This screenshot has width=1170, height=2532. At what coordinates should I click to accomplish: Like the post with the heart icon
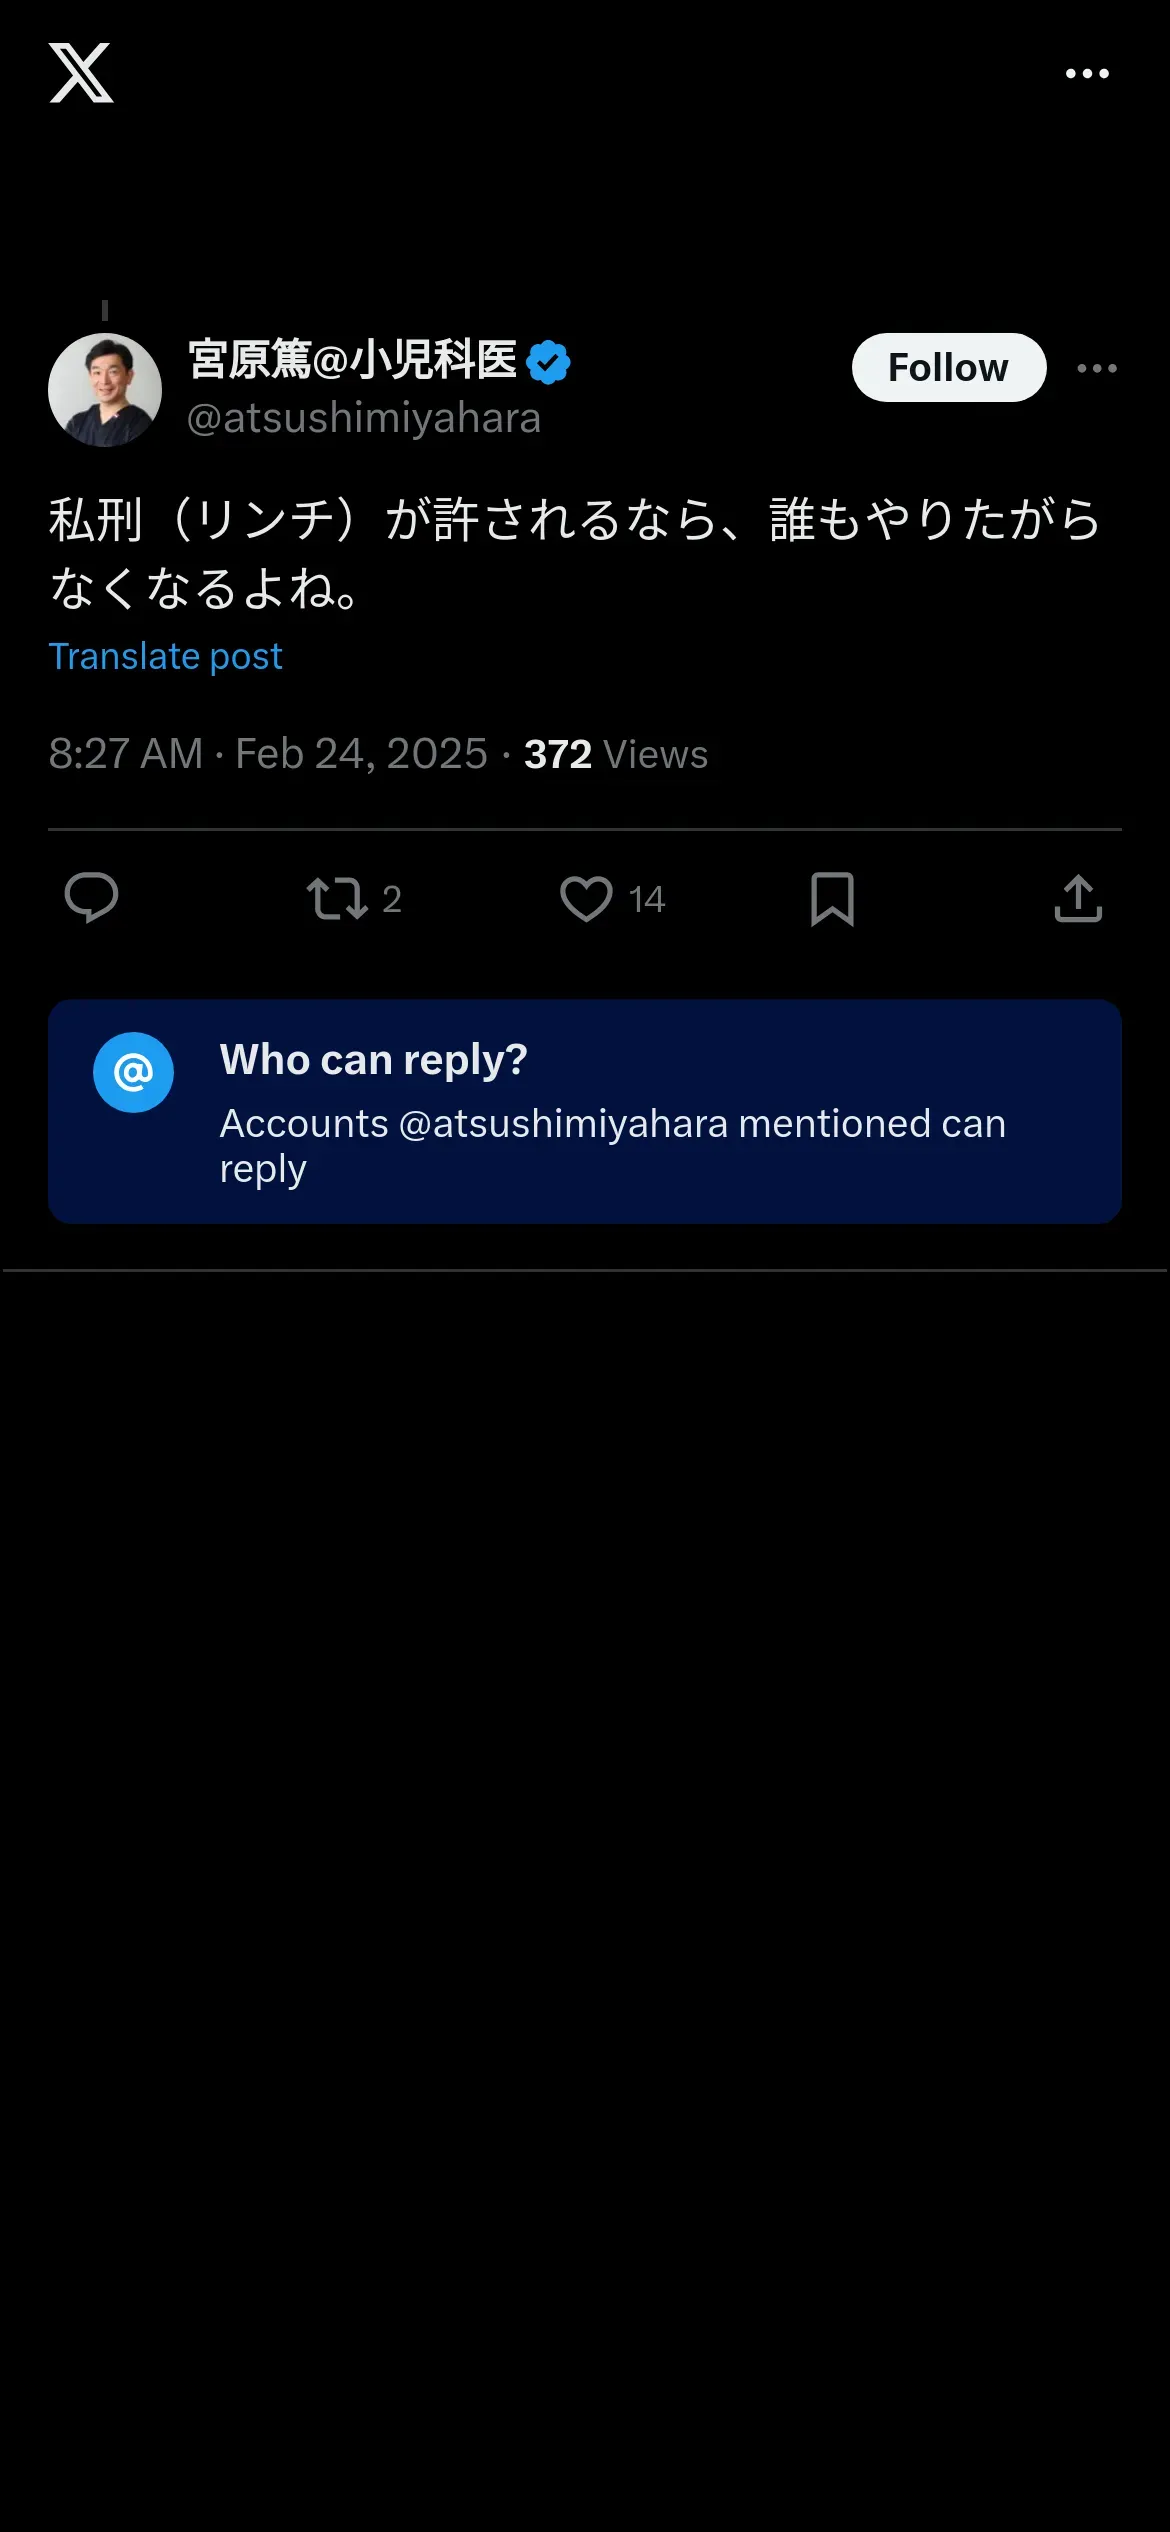(x=586, y=898)
